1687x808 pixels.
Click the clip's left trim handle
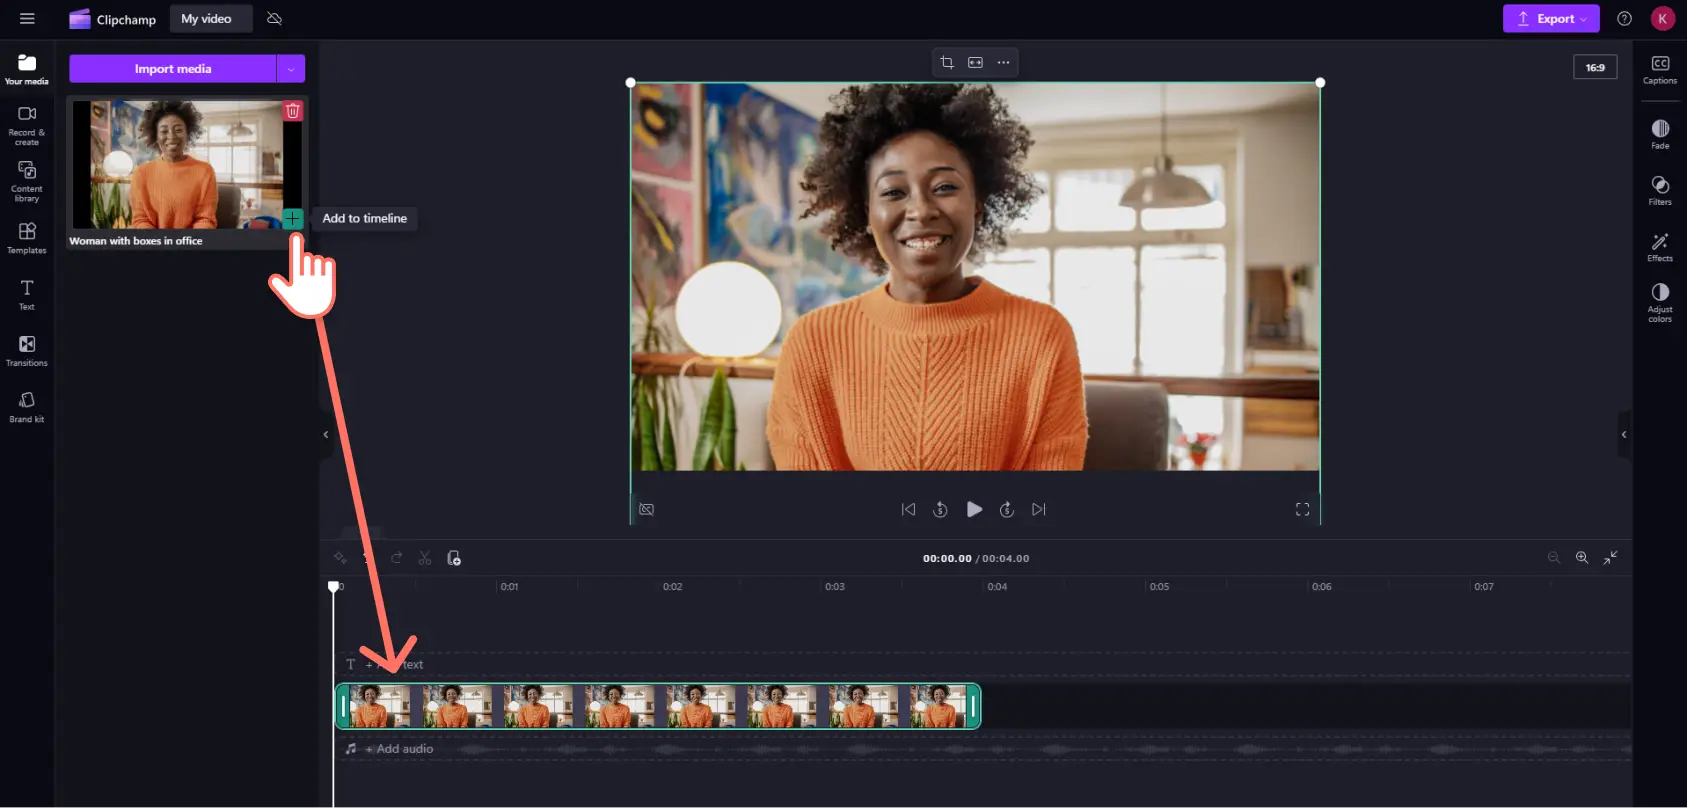coord(343,706)
